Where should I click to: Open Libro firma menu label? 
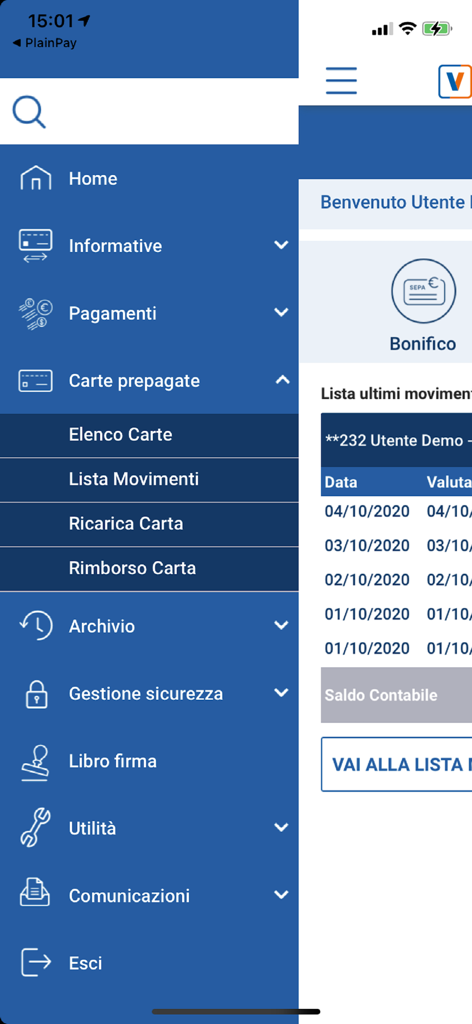(x=112, y=761)
